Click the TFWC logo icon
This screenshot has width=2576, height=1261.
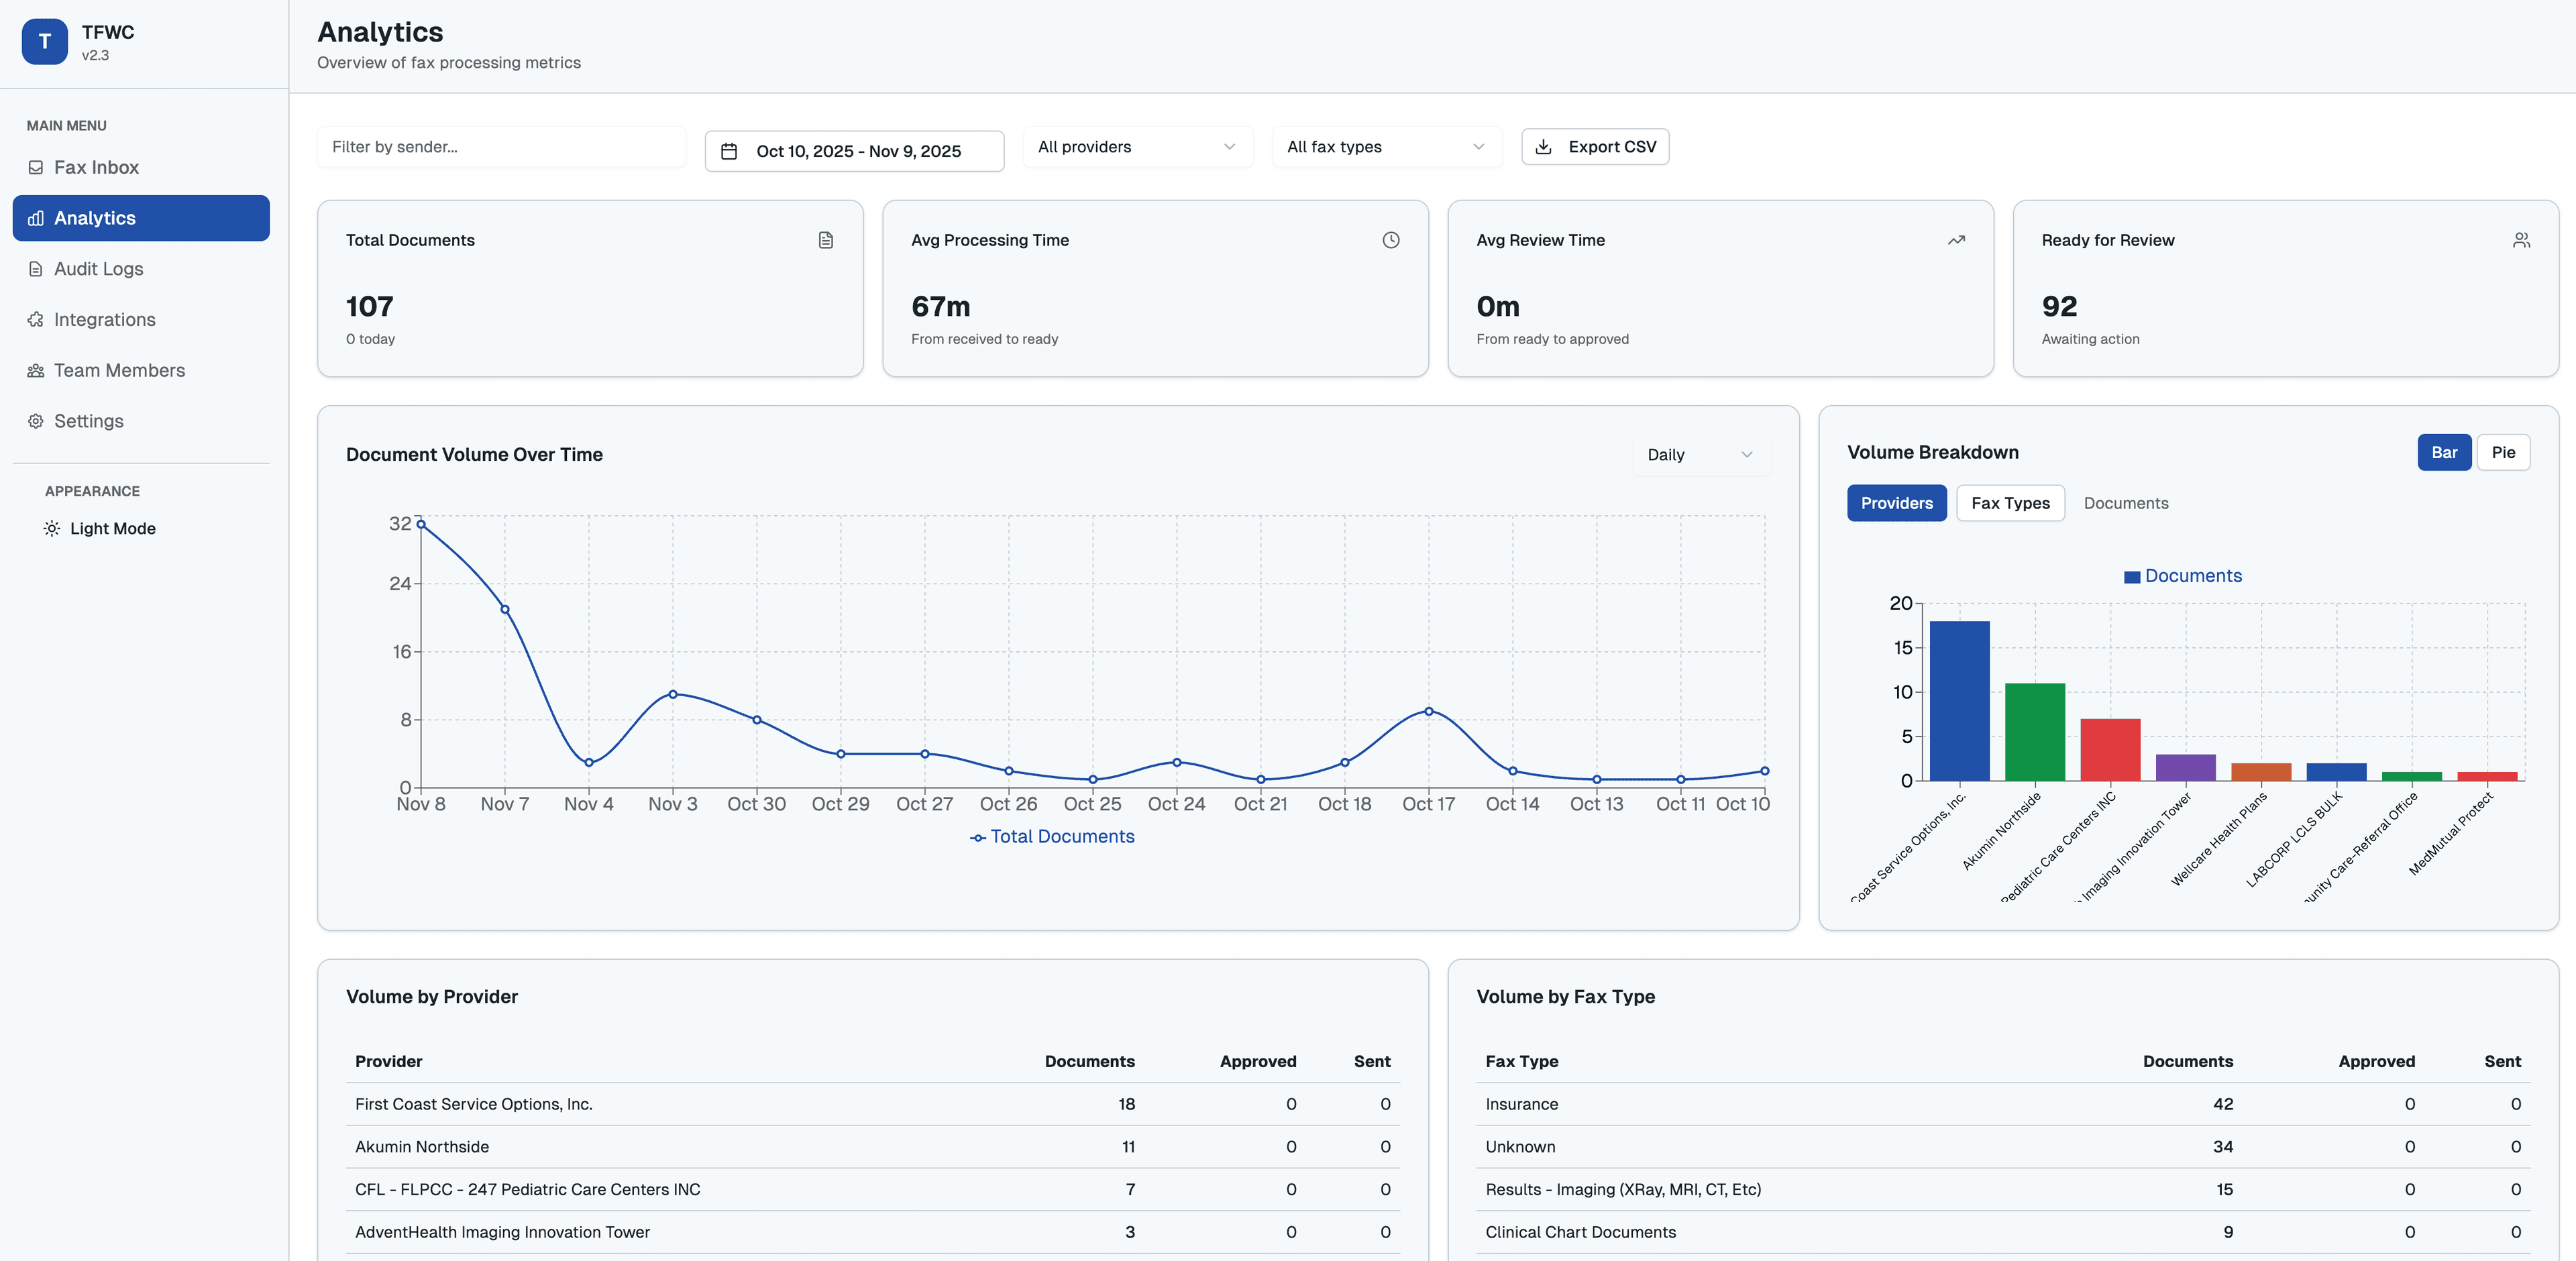[x=44, y=42]
